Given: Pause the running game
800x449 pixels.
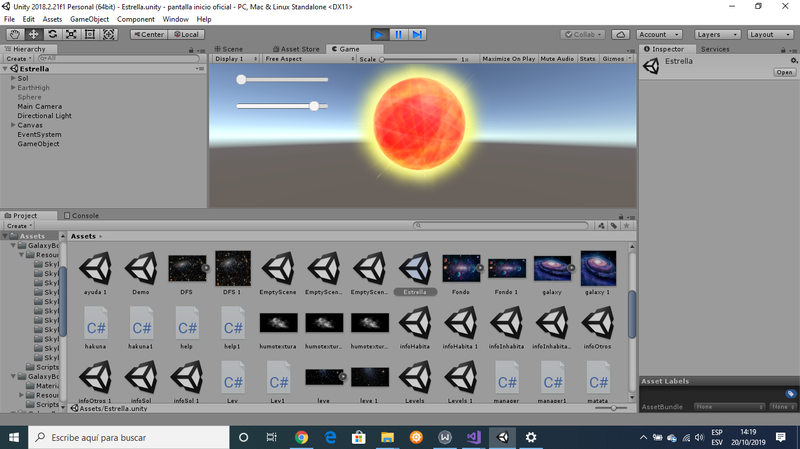Looking at the screenshot, I should 399,34.
